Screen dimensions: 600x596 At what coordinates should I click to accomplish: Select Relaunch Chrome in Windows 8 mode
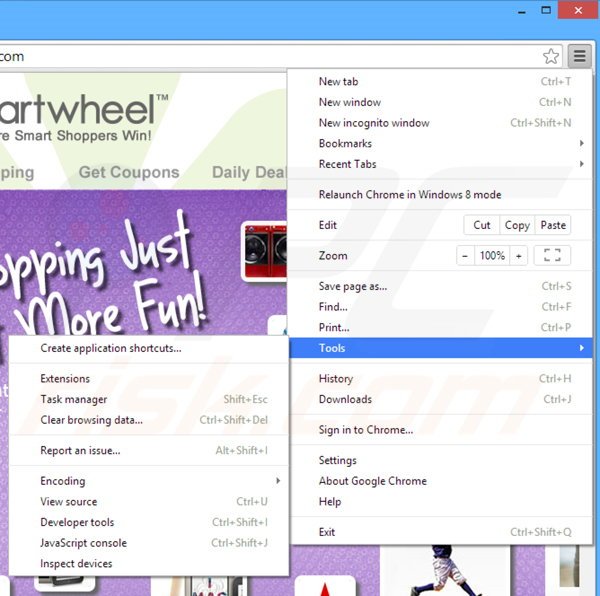[x=440, y=195]
